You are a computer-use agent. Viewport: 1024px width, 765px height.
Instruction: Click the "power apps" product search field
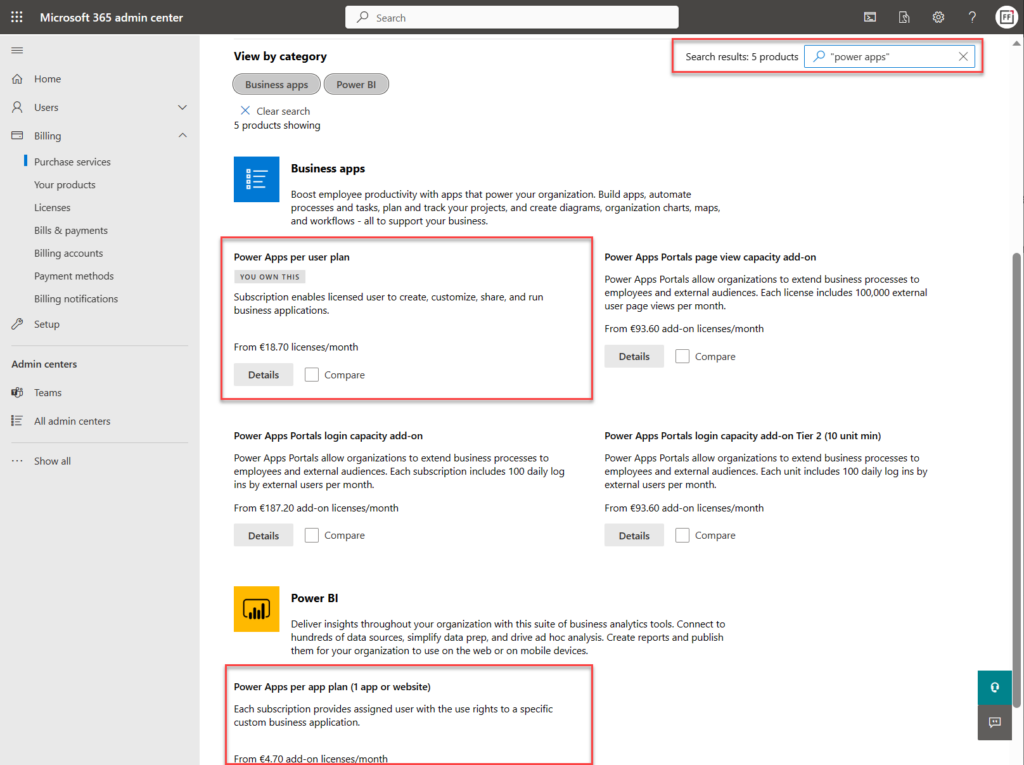(889, 56)
